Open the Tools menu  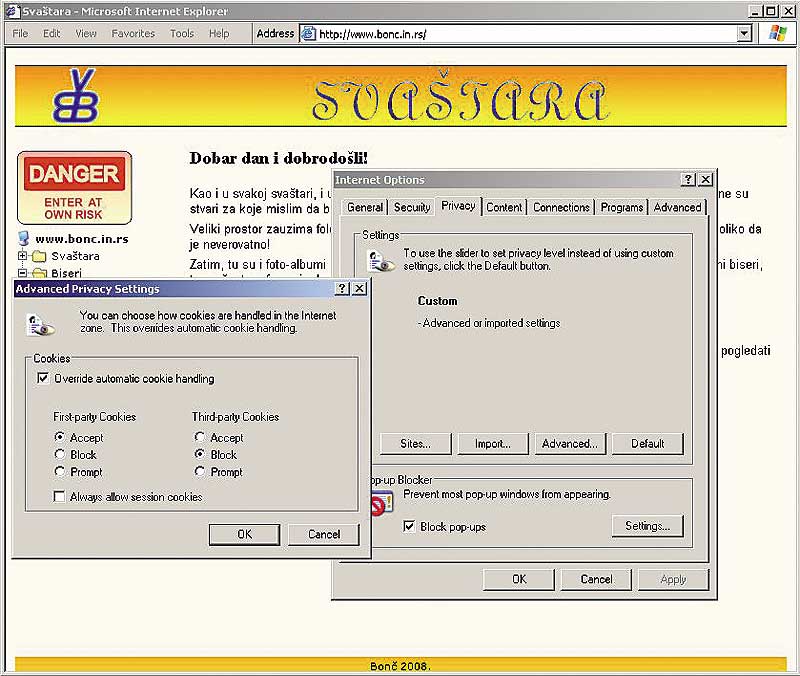pos(182,34)
